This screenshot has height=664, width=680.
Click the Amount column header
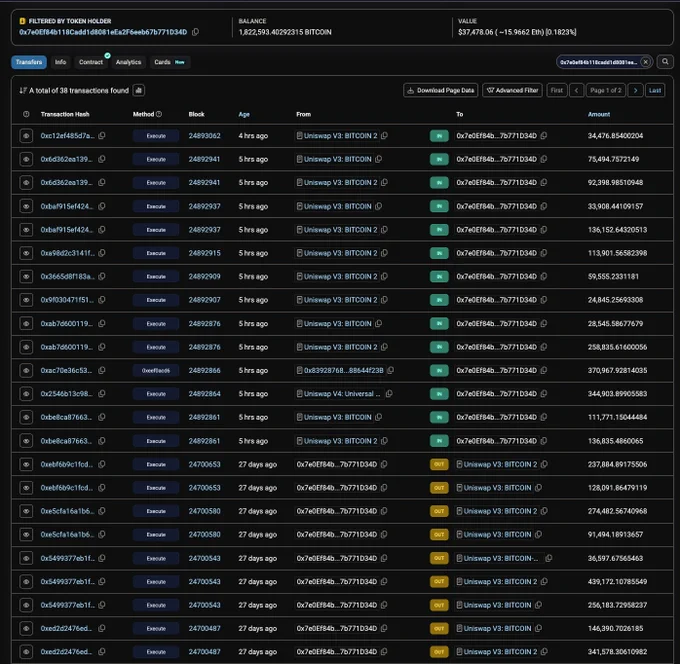[599, 114]
